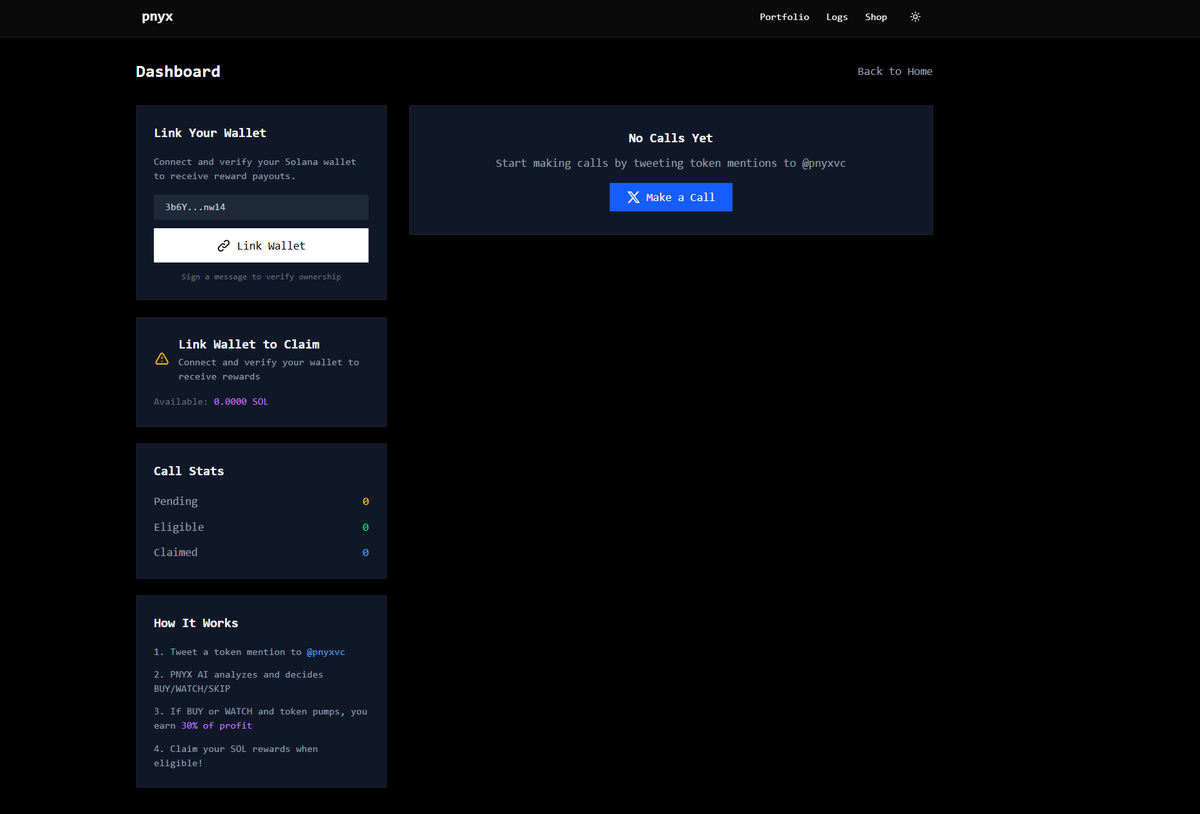The height and width of the screenshot is (814, 1200).
Task: Click the Call Stats panel heading
Action: pyautogui.click(x=189, y=470)
